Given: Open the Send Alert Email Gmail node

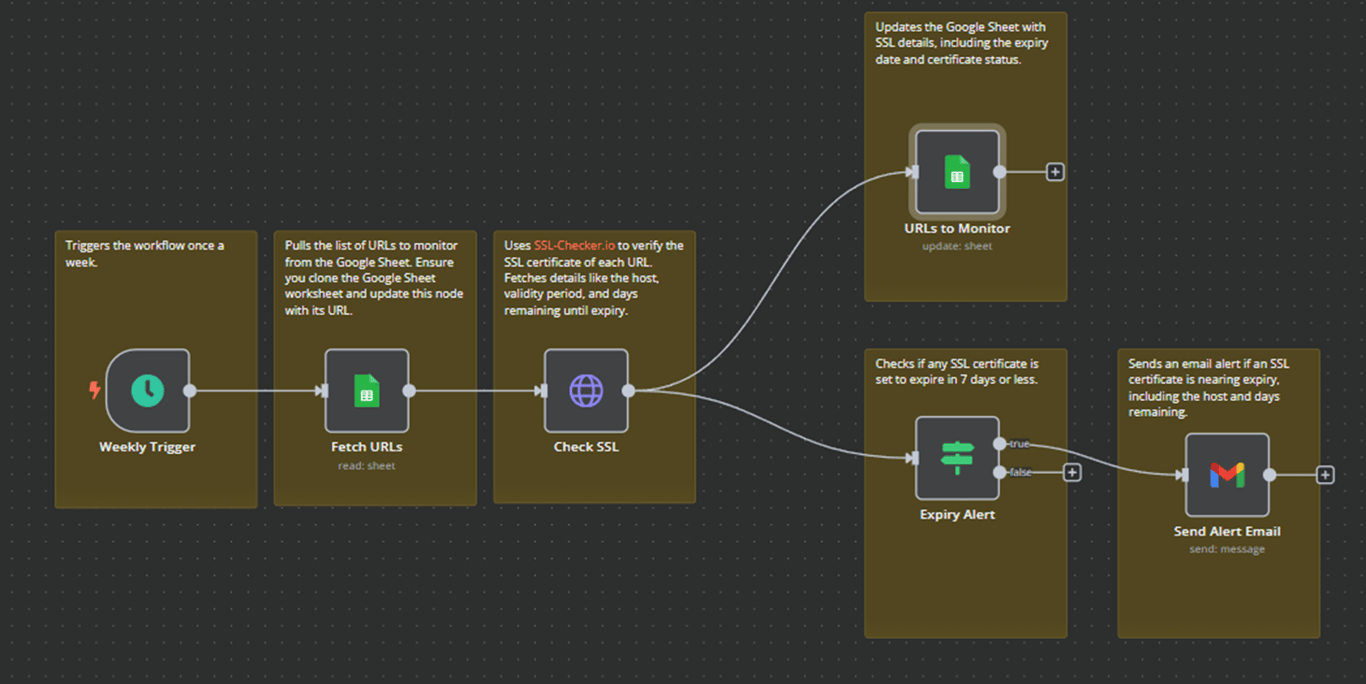Looking at the screenshot, I should [1227, 474].
